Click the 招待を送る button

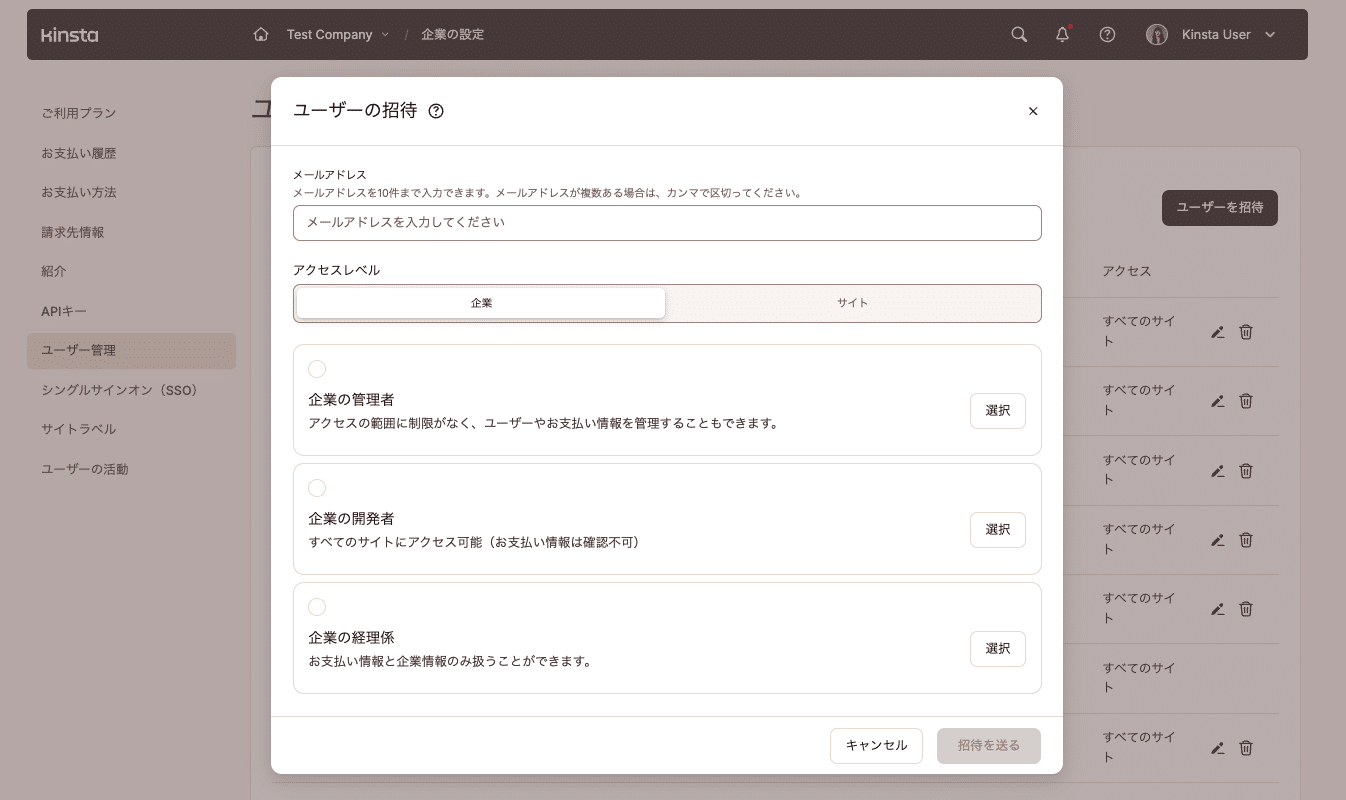989,746
